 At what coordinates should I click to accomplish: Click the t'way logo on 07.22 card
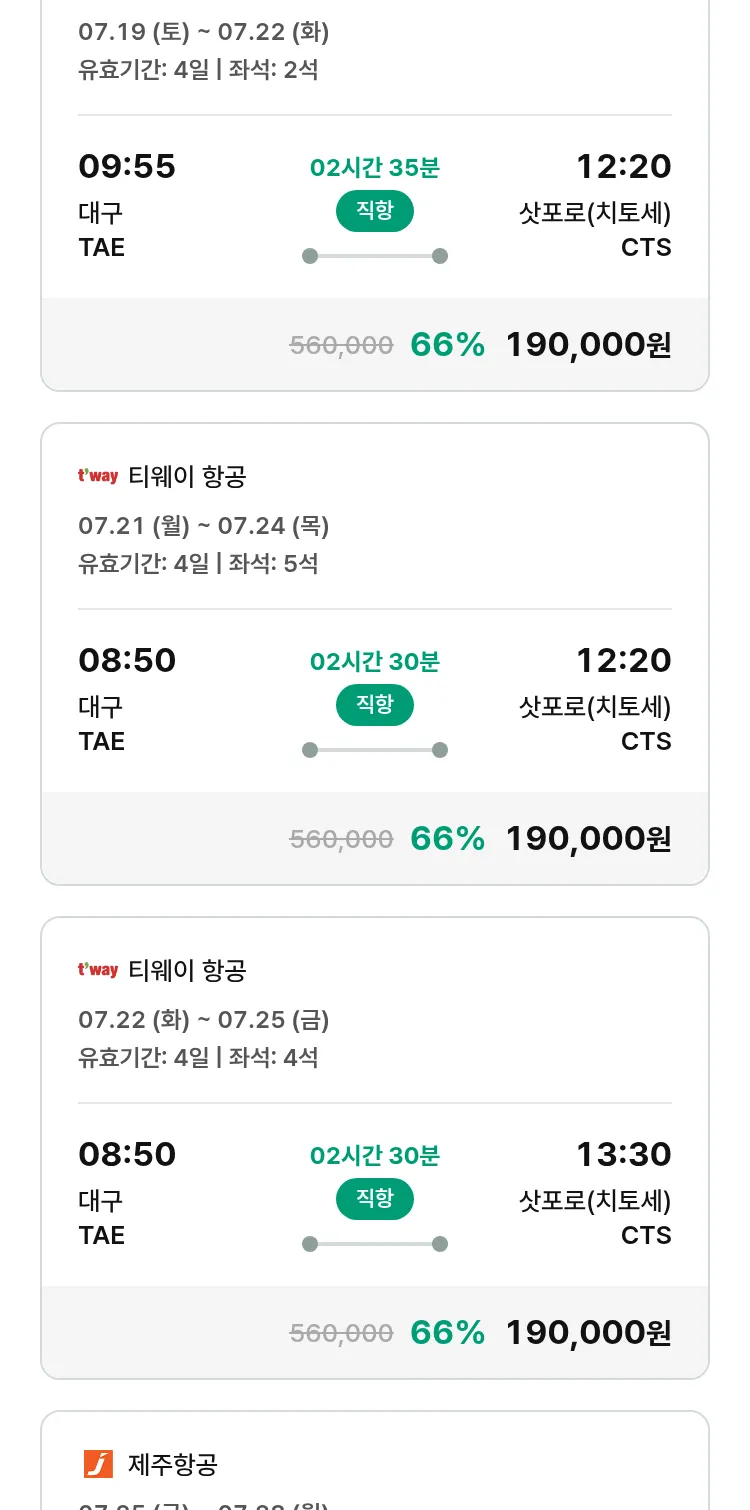(98, 970)
